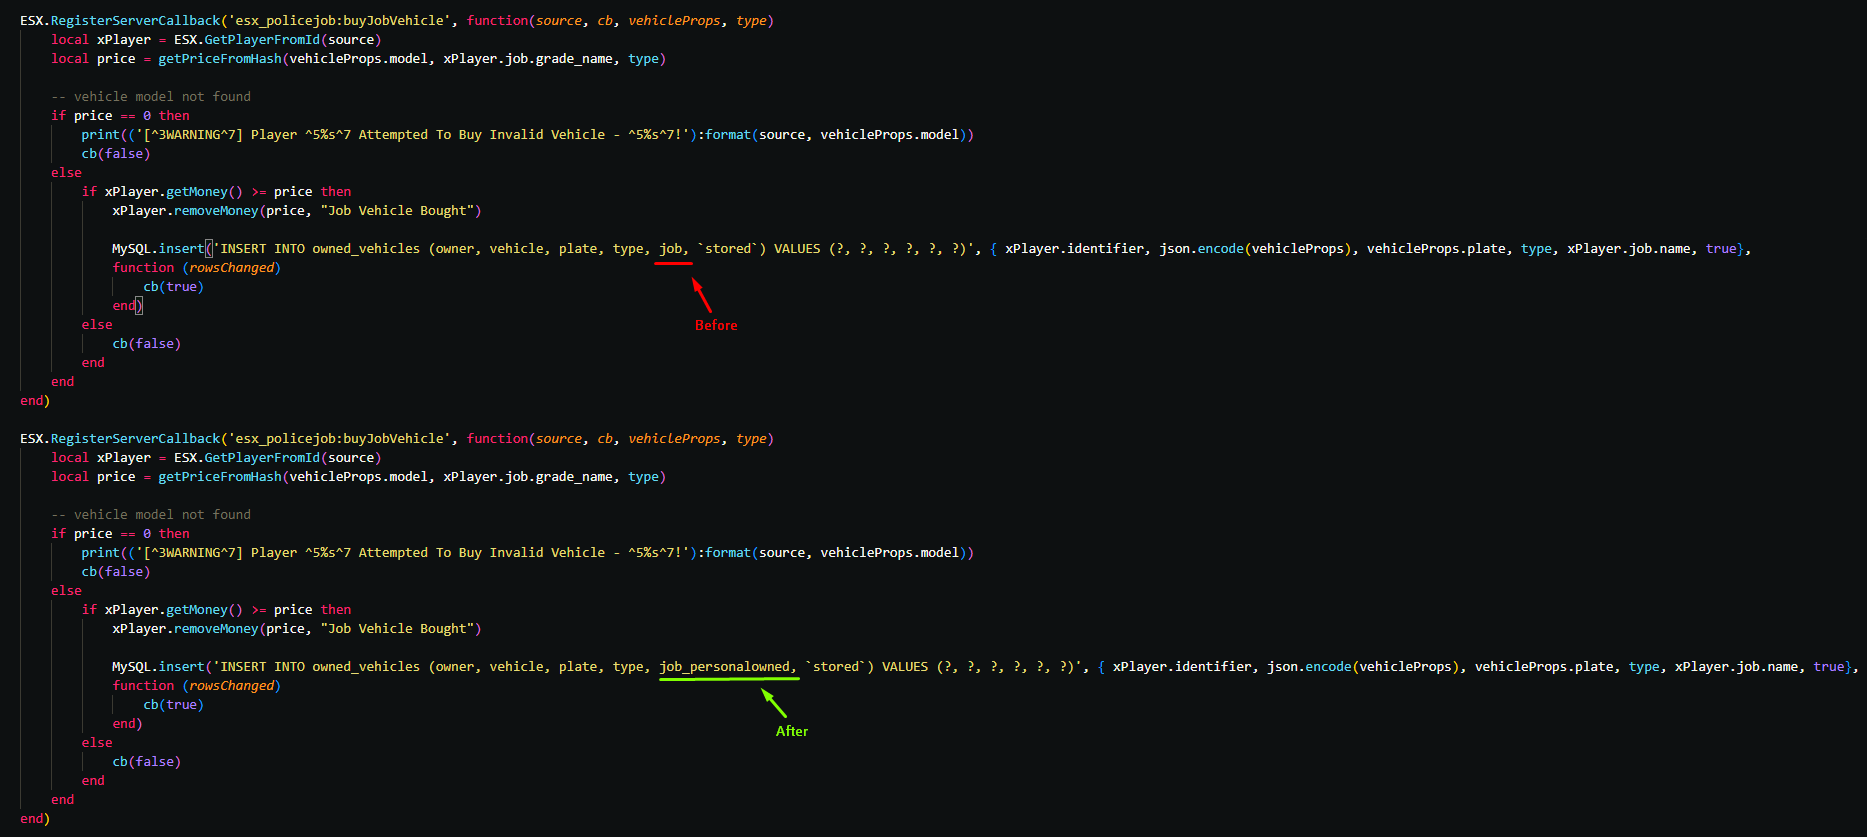Click the lower "-- vehicle model not found" comment
Screen dimensions: 1867x837
click(151, 515)
